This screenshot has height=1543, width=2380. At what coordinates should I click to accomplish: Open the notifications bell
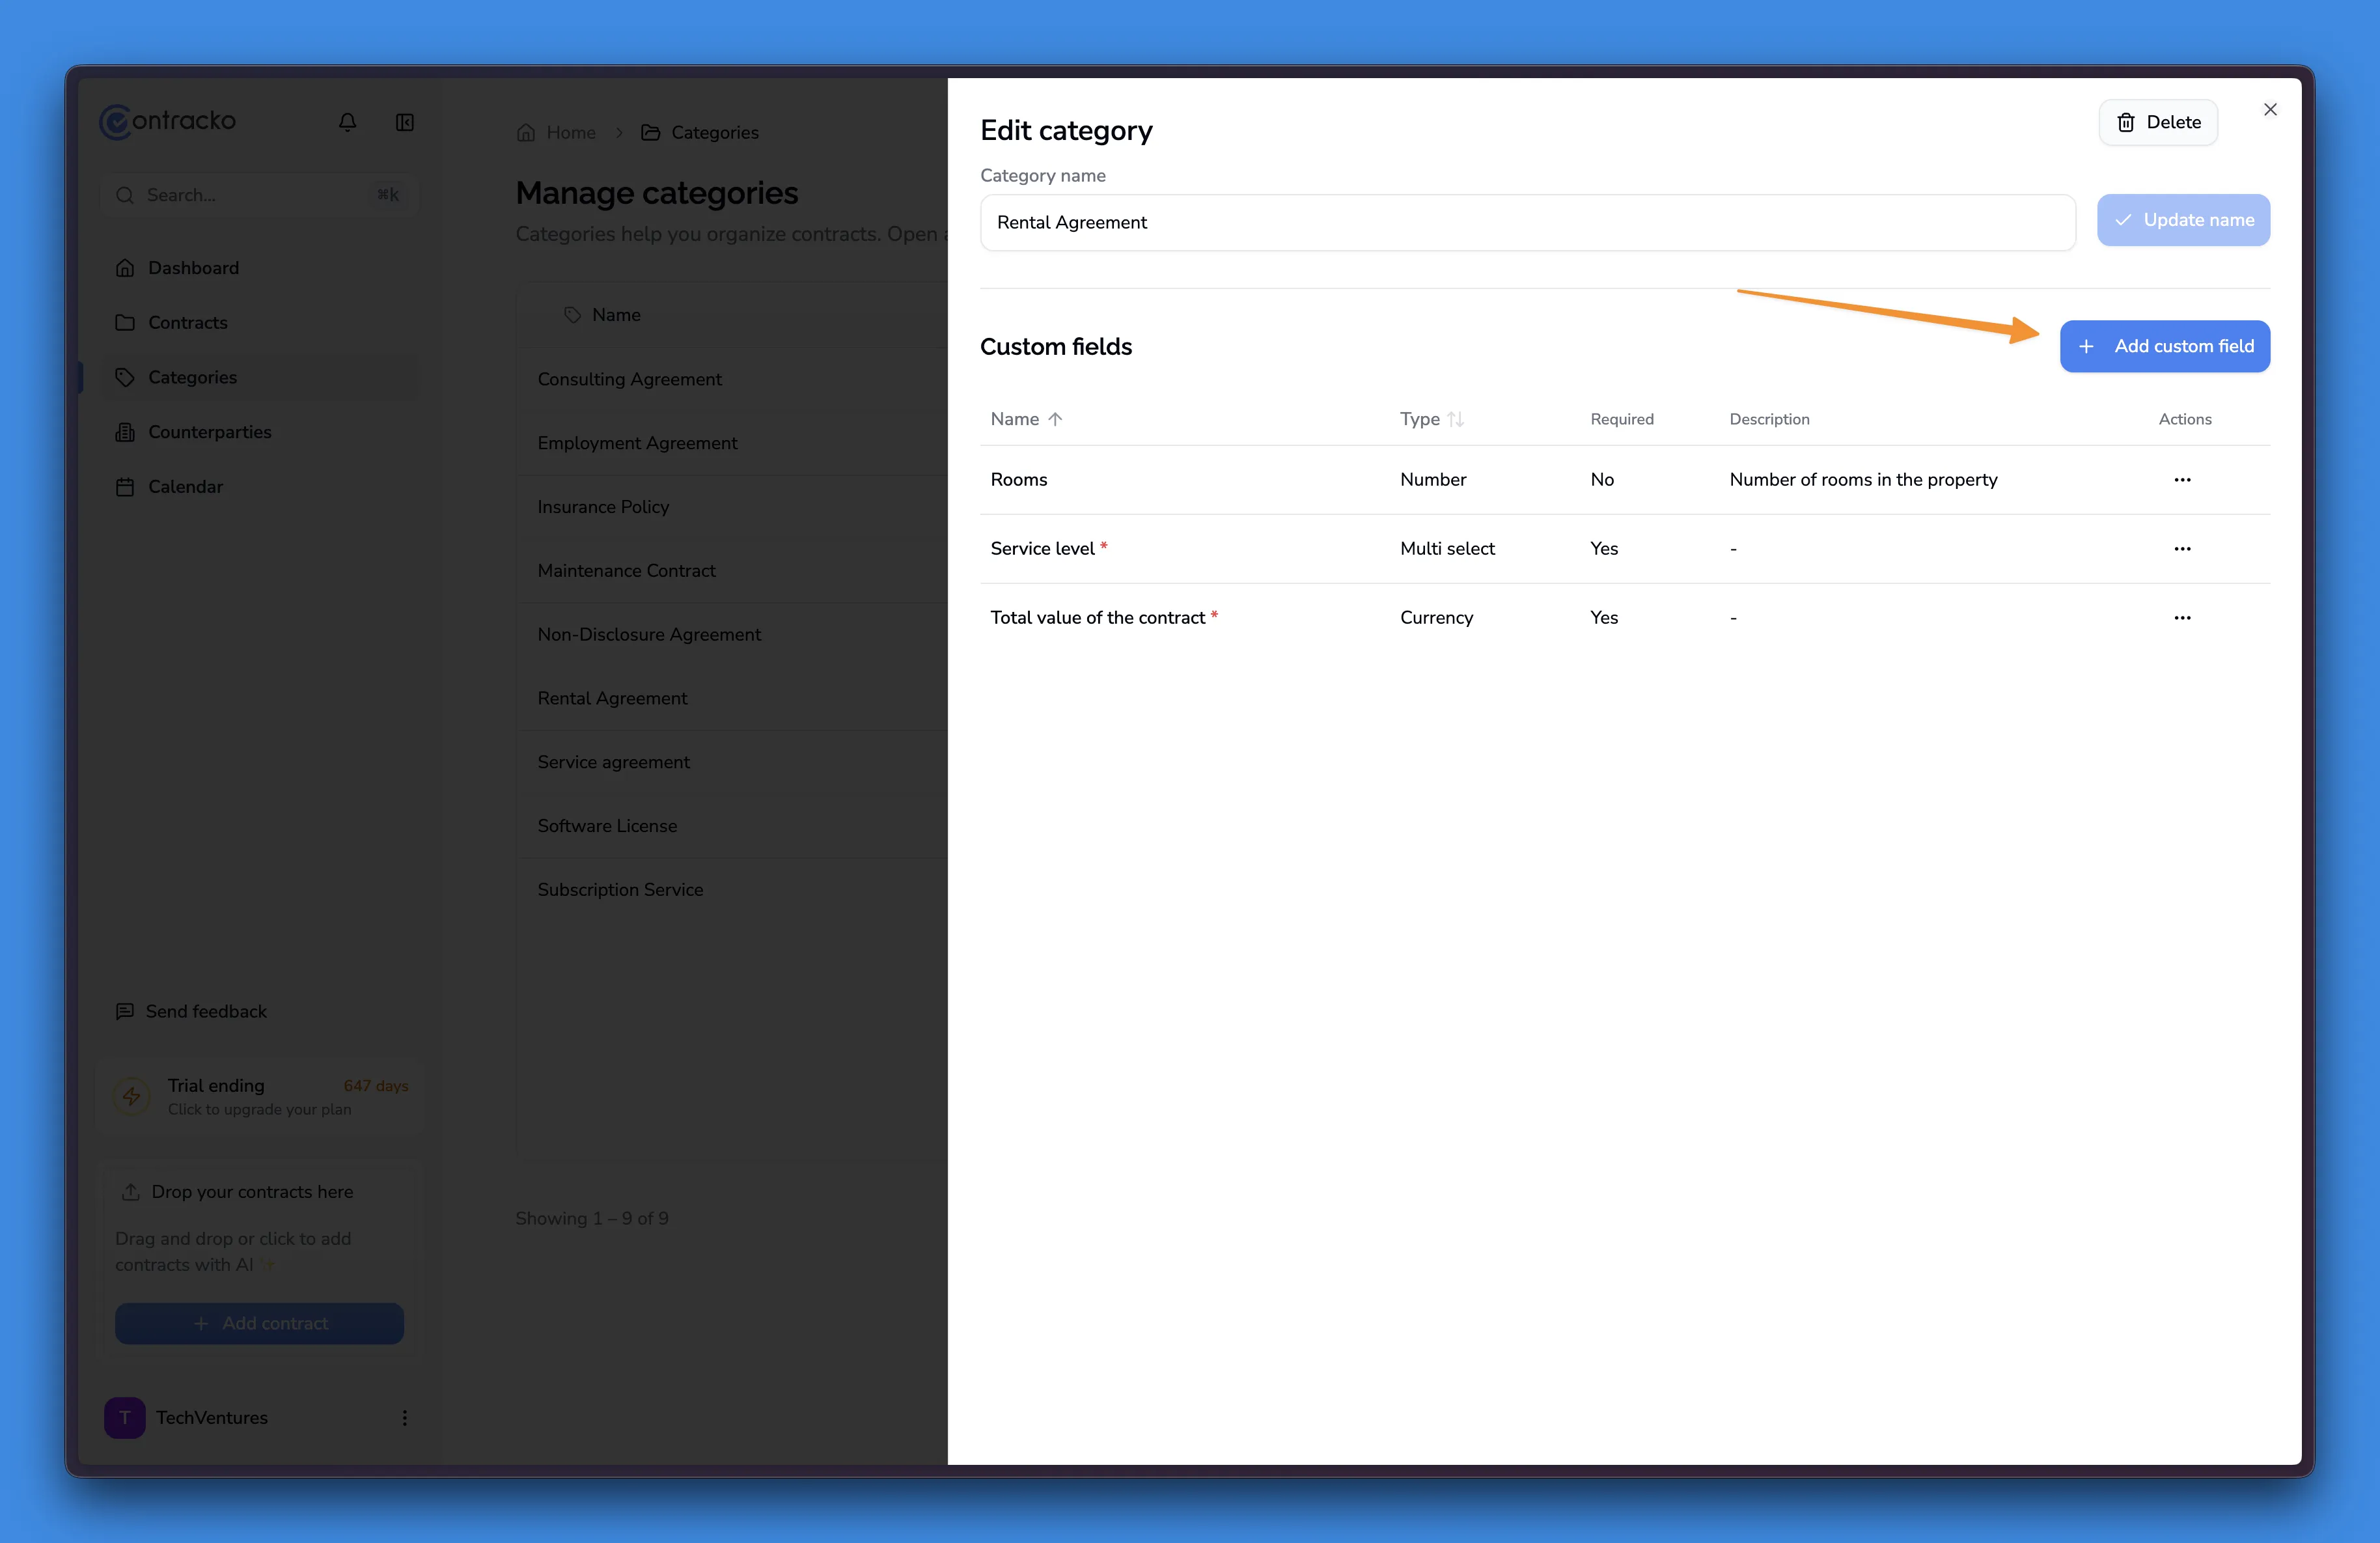(x=347, y=121)
